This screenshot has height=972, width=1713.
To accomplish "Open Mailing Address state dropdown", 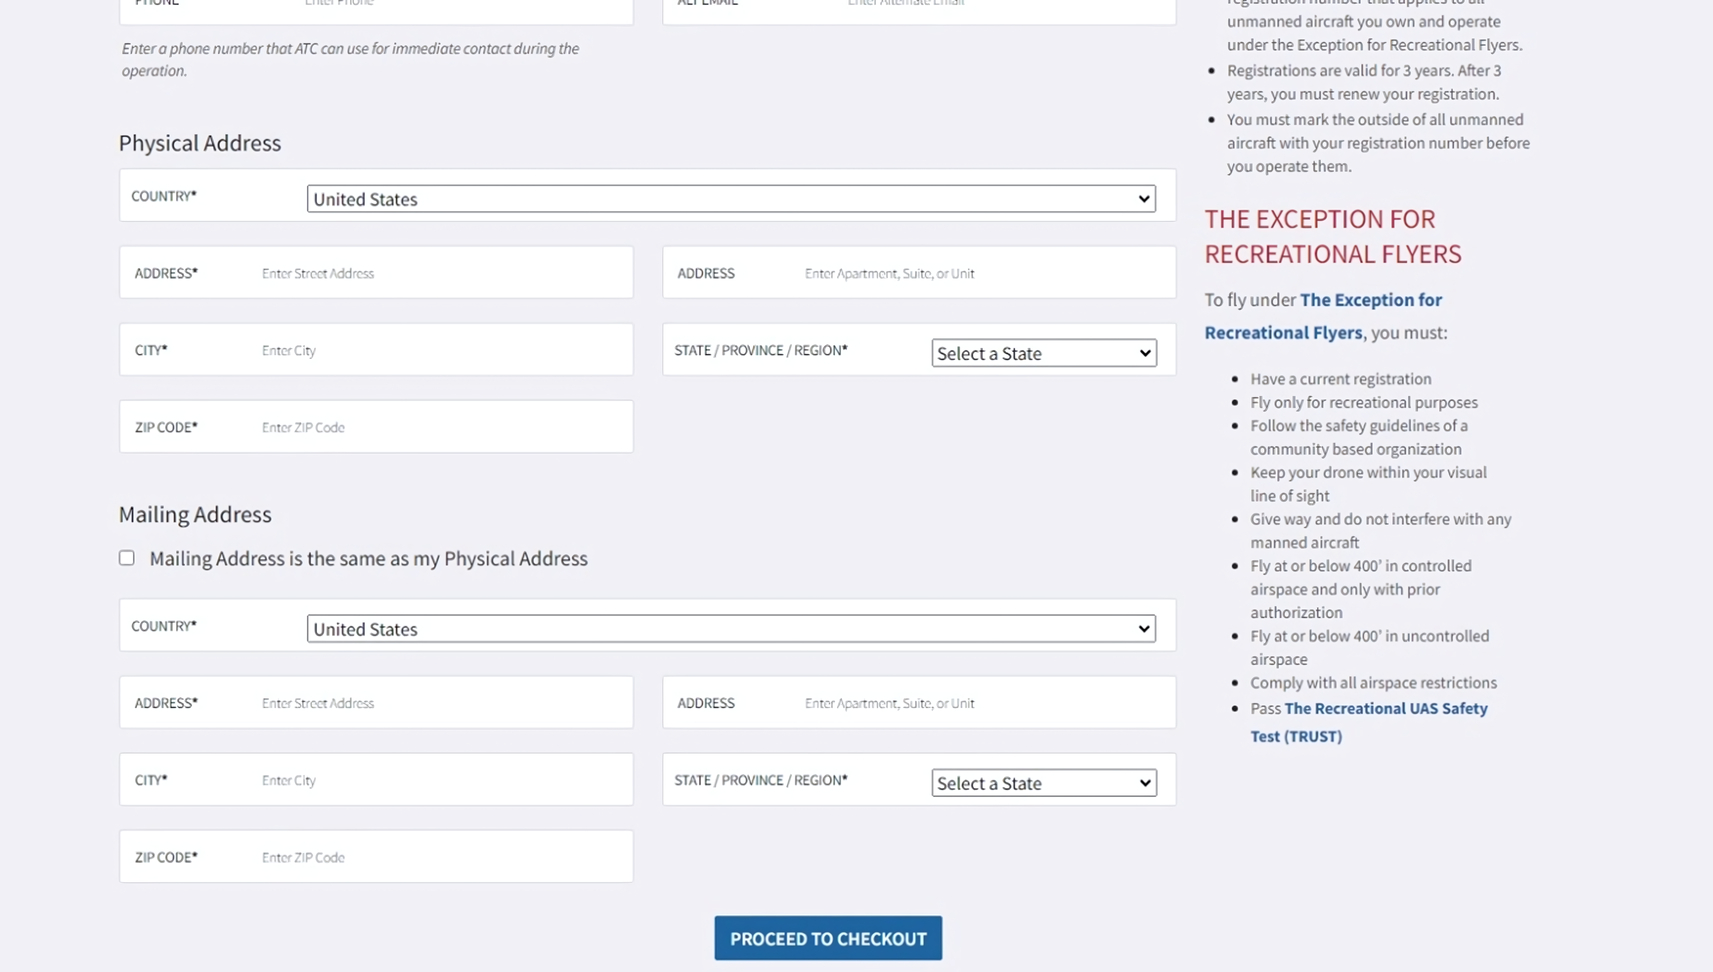I will point(1043,783).
